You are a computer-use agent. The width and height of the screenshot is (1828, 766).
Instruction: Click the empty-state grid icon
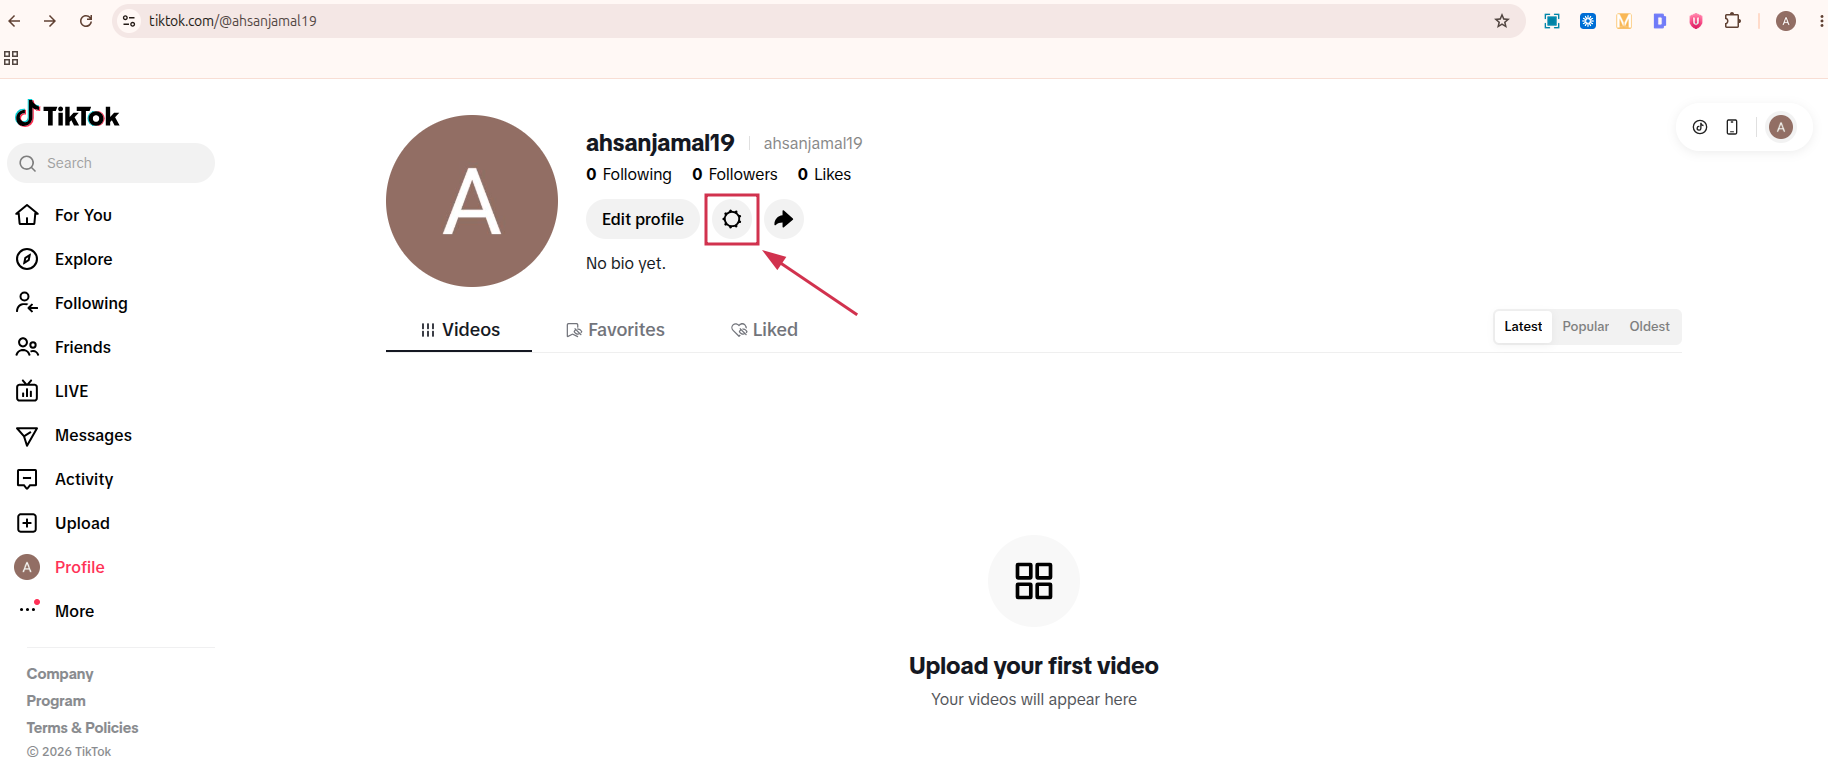pos(1034,581)
